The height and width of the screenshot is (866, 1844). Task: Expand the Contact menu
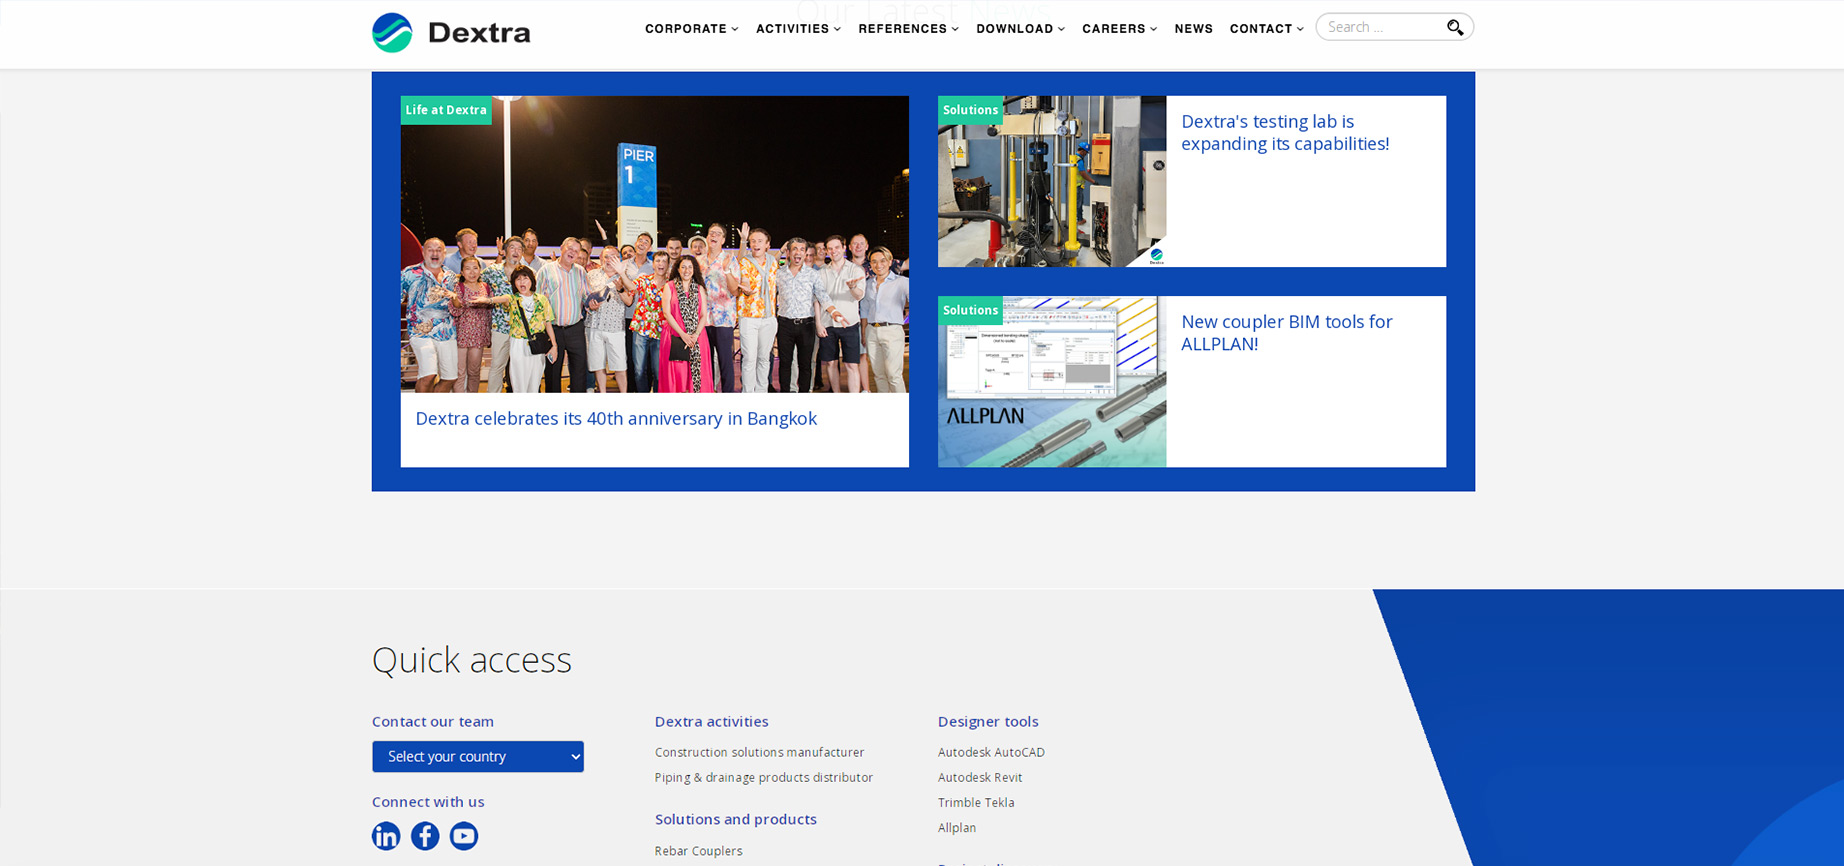[x=1267, y=29]
